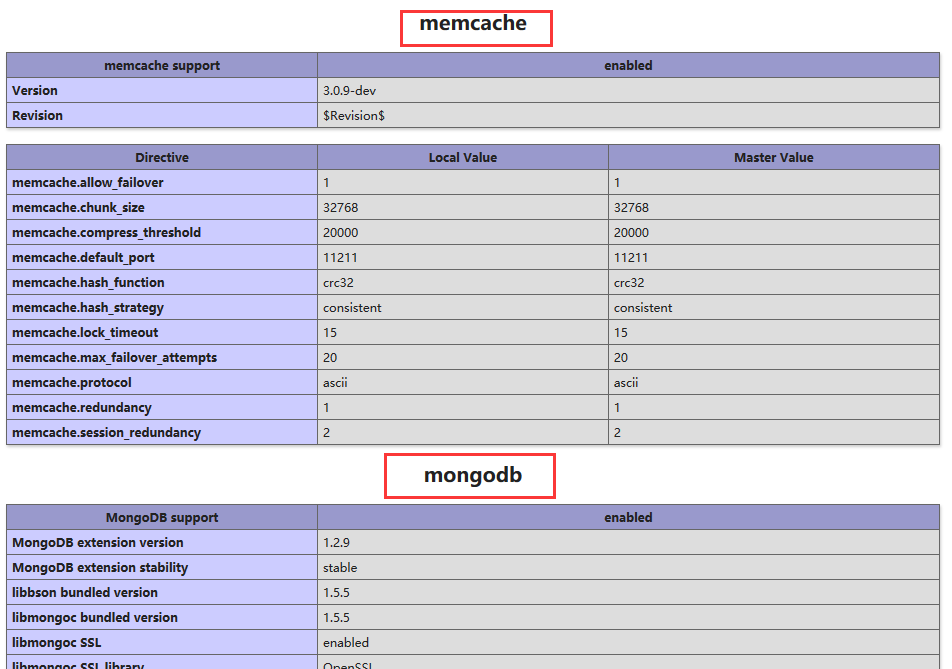Click libmongoc SSL enabled value

(345, 642)
